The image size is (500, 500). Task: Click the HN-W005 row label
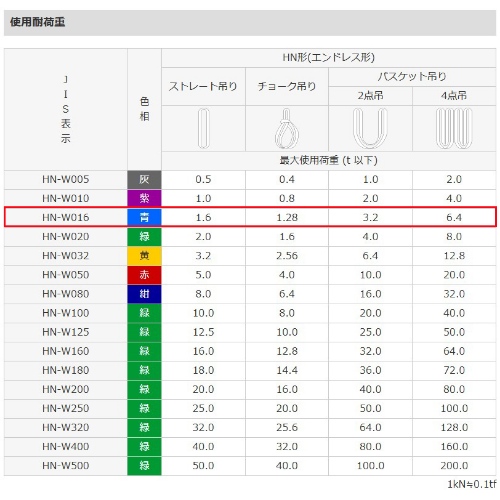pos(66,179)
